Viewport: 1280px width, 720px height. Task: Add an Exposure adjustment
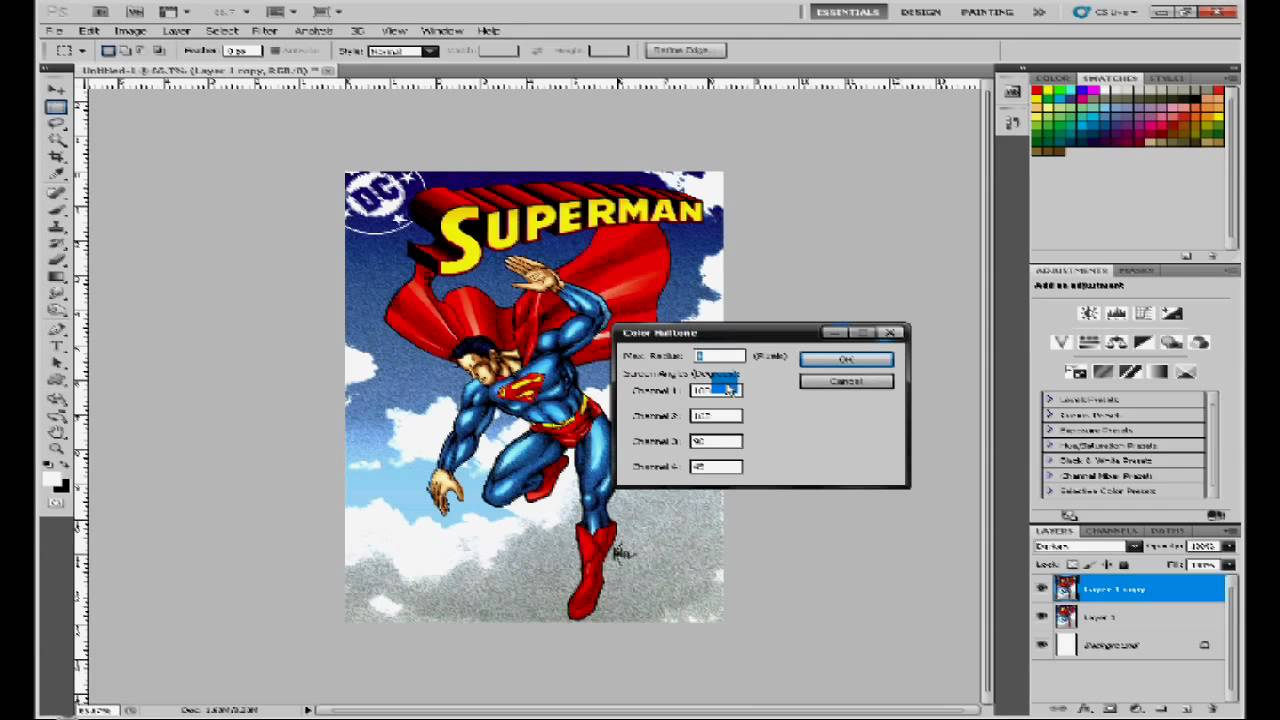click(x=1172, y=313)
